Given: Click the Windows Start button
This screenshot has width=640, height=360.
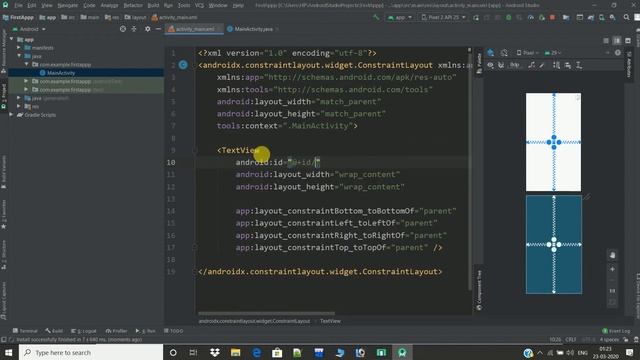Looking at the screenshot, I should 9,352.
